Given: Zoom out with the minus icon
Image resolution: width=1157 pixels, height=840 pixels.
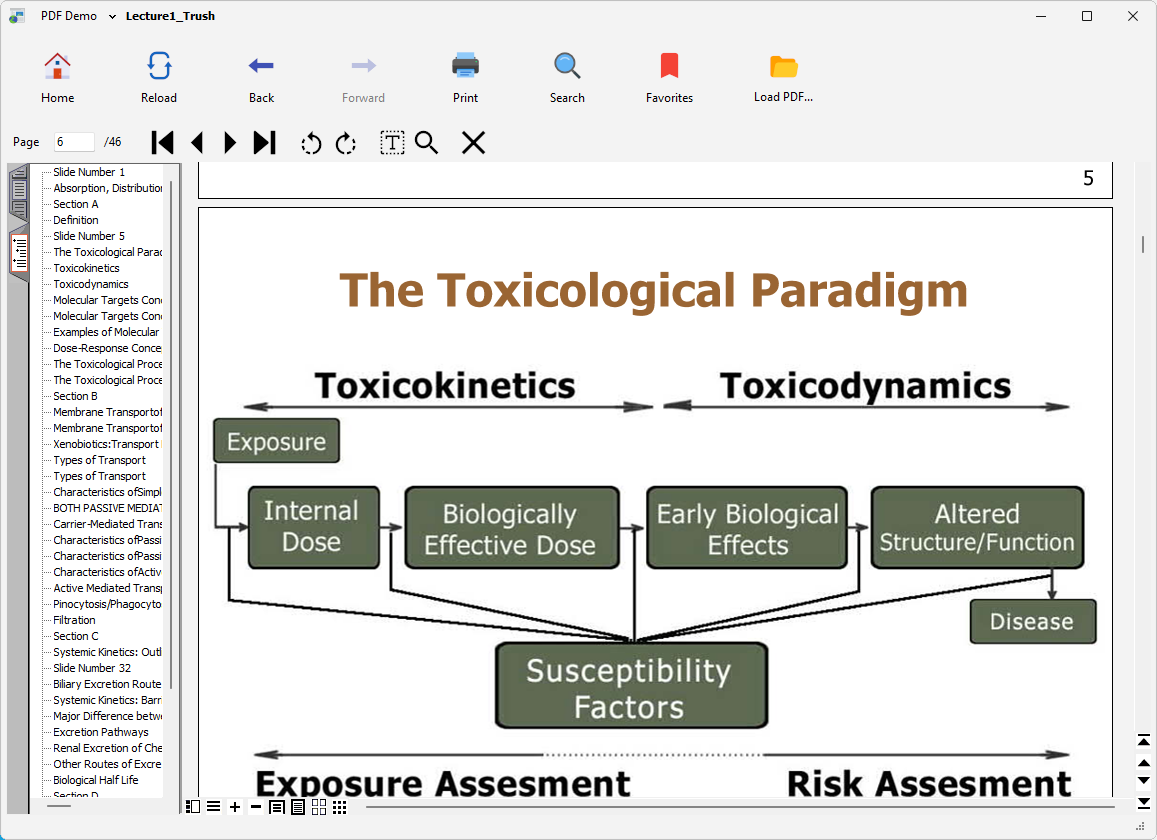Looking at the screenshot, I should coord(256,807).
